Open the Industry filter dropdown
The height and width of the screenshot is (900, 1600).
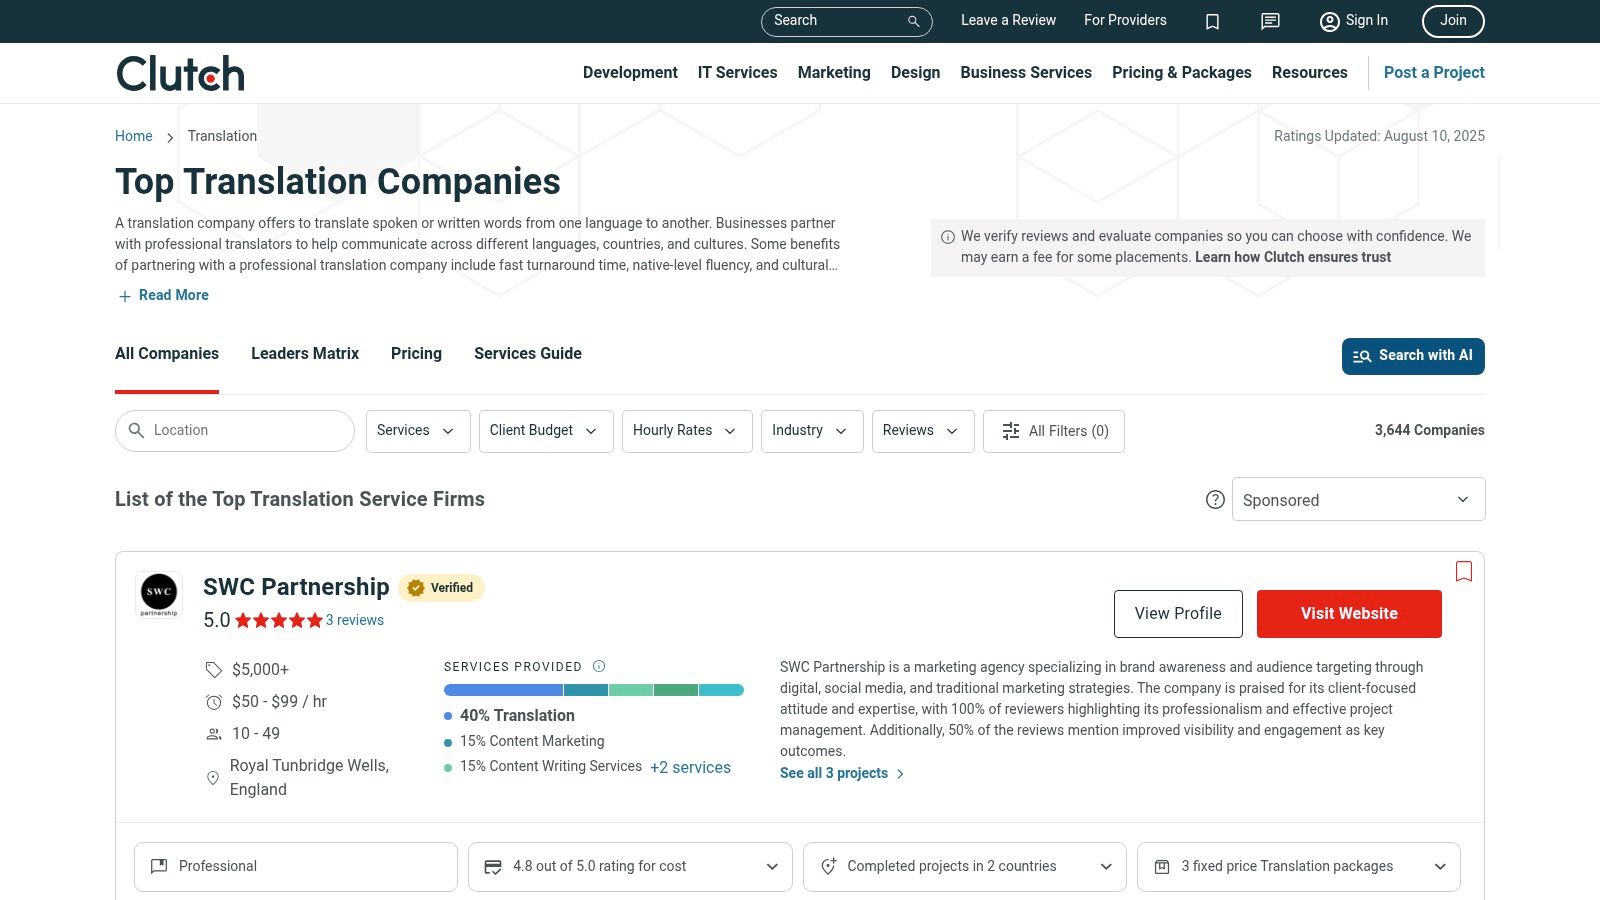pos(812,431)
